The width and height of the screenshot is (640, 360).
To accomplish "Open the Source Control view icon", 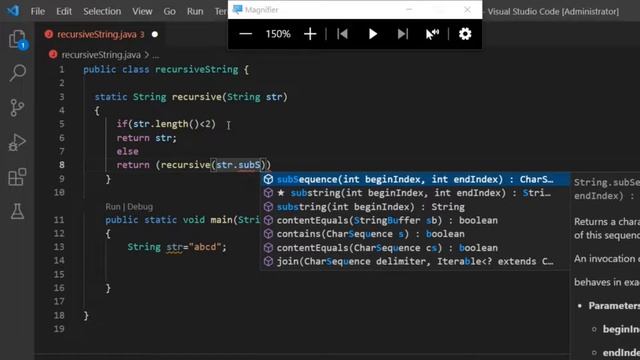I will [x=17, y=108].
